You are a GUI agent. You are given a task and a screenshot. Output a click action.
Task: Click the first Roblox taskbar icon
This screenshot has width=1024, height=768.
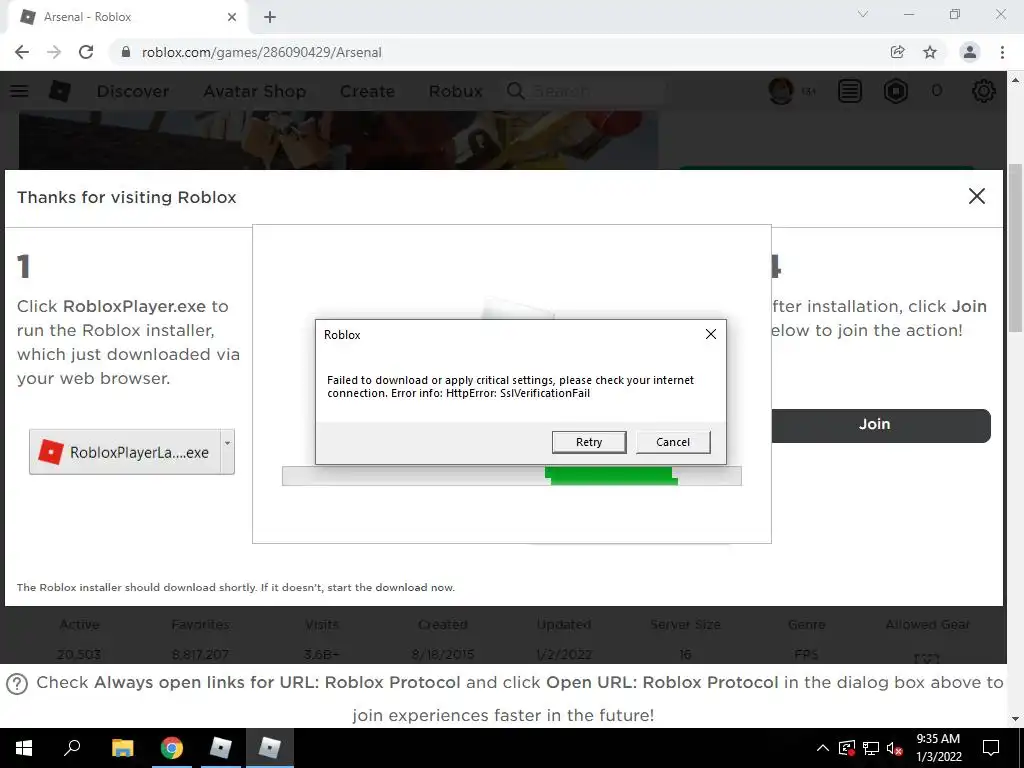(x=221, y=748)
